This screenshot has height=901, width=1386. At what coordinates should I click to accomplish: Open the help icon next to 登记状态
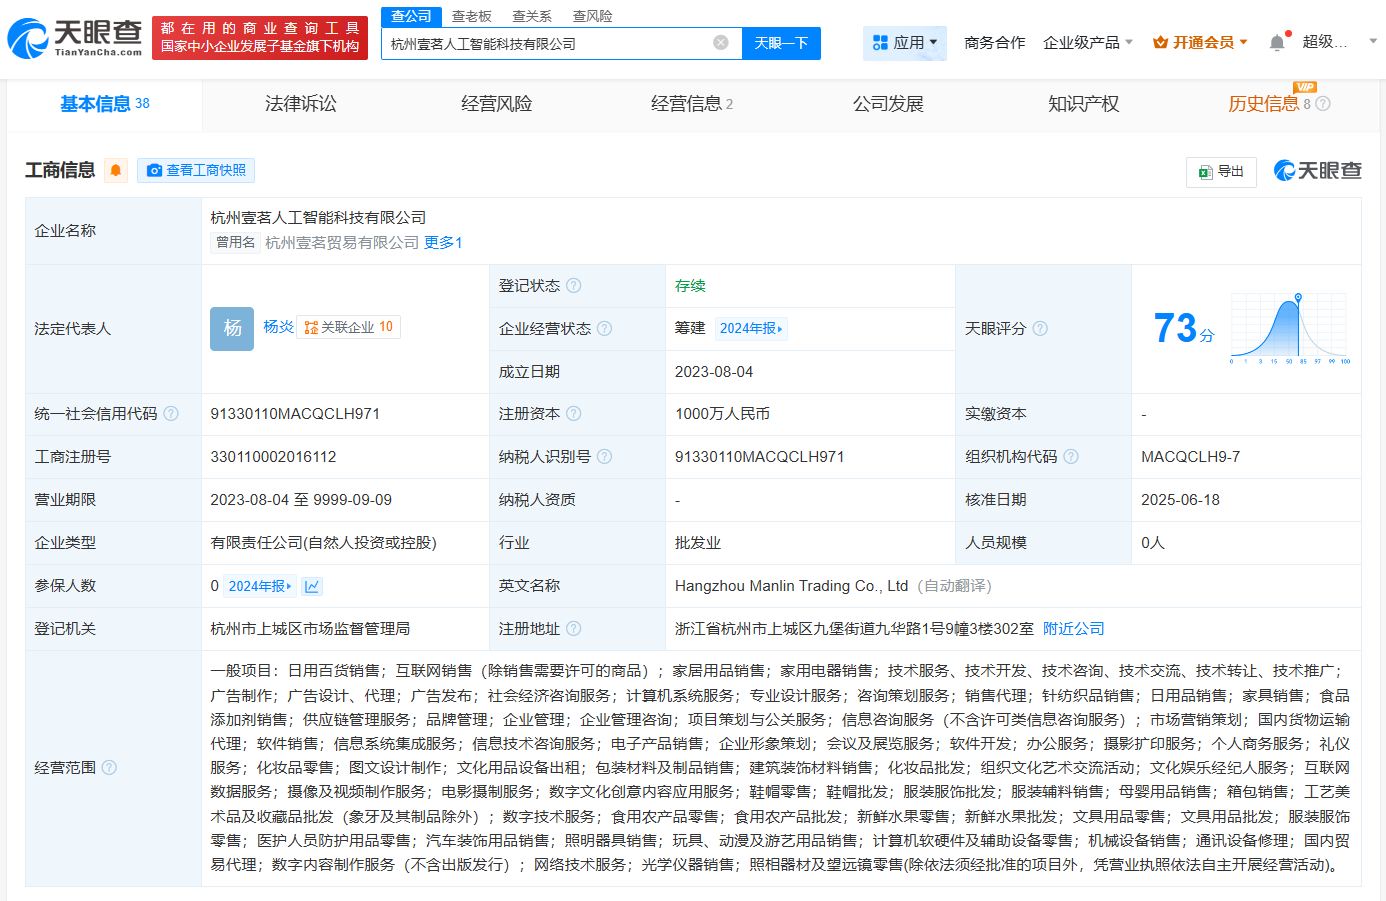(x=574, y=286)
